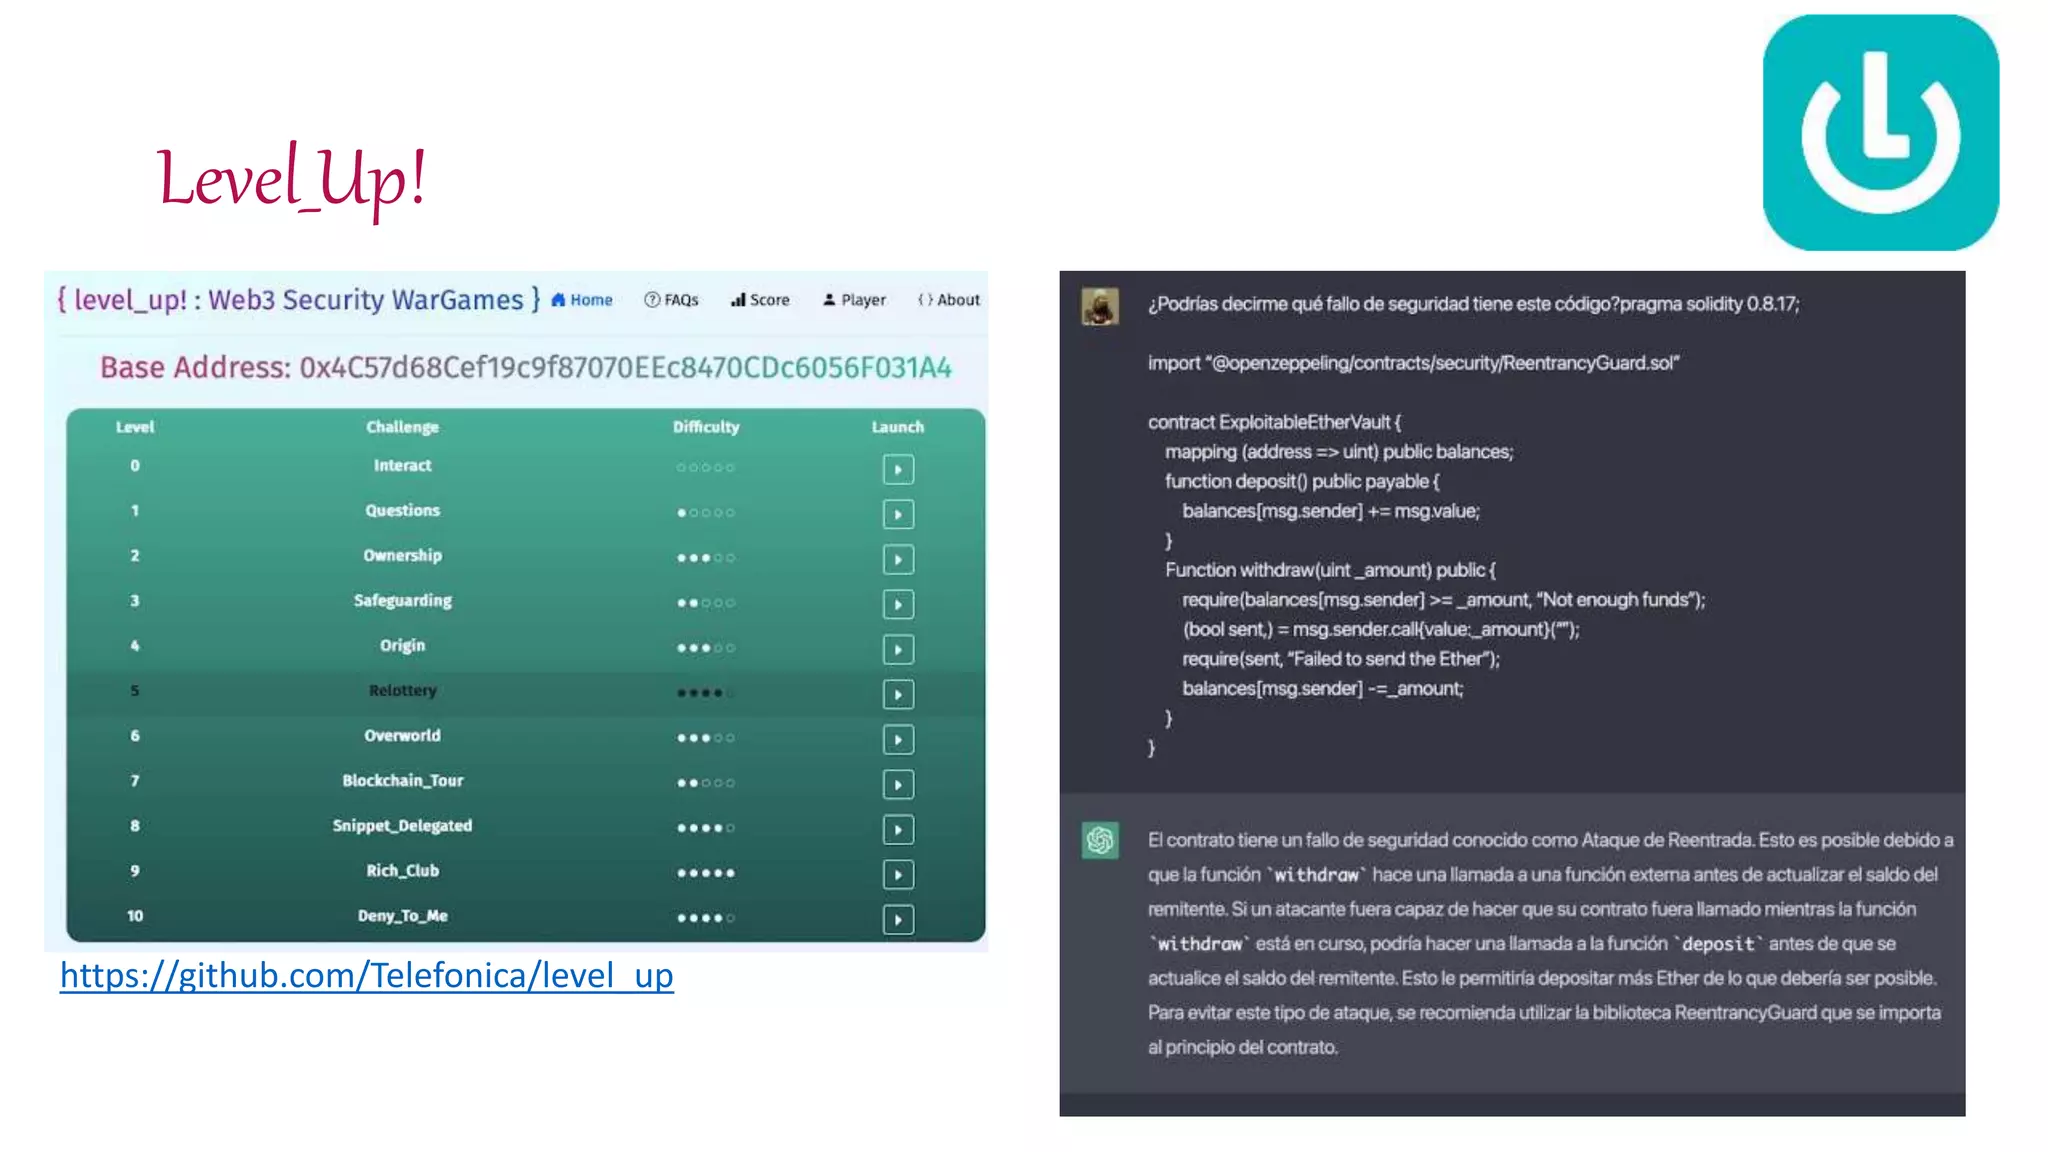Open the Home menu item
Viewport: 2048px width, 1152px height.
582,299
